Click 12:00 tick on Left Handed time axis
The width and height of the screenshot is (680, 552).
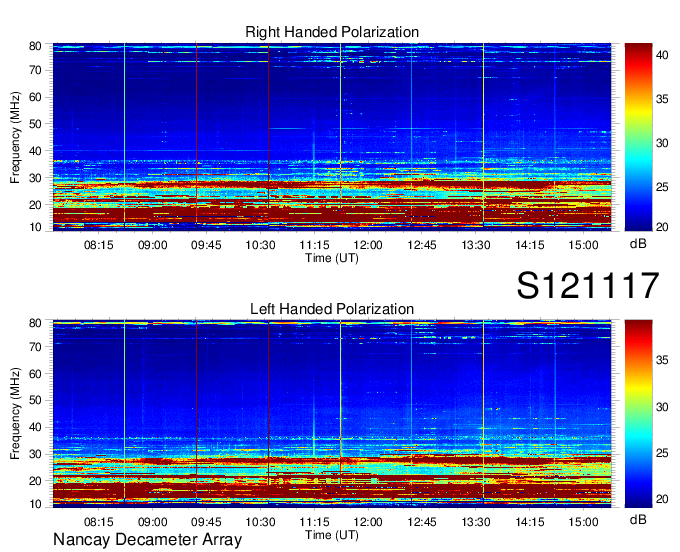(368, 522)
